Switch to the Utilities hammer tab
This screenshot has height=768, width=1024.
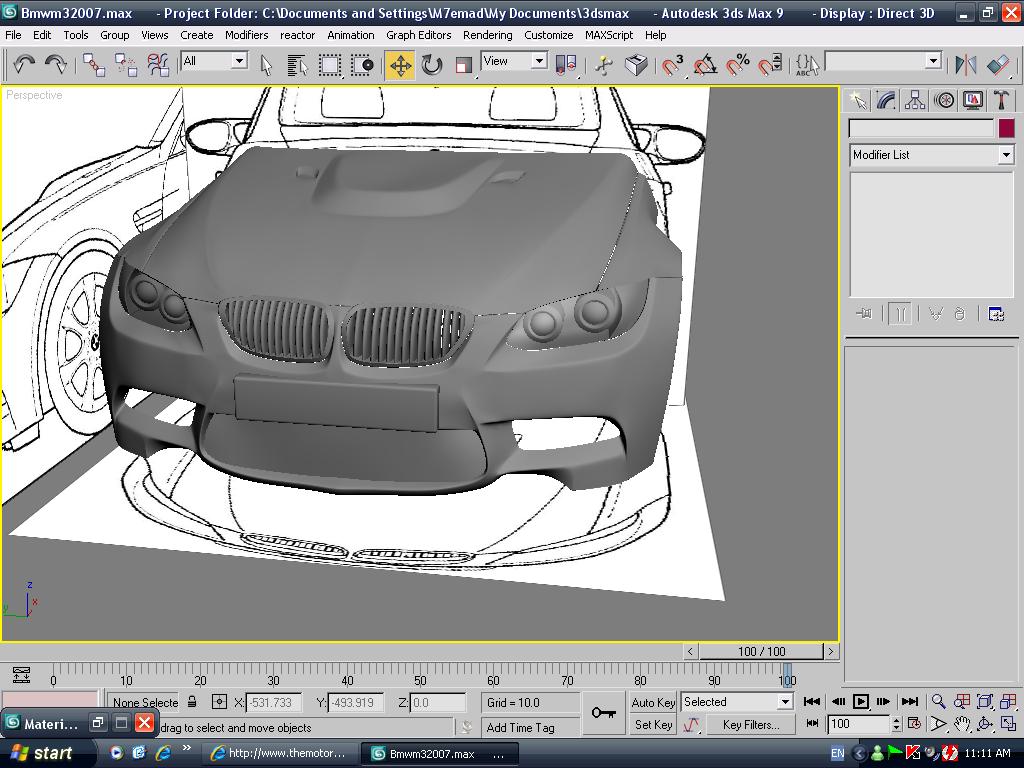[x=1001, y=100]
